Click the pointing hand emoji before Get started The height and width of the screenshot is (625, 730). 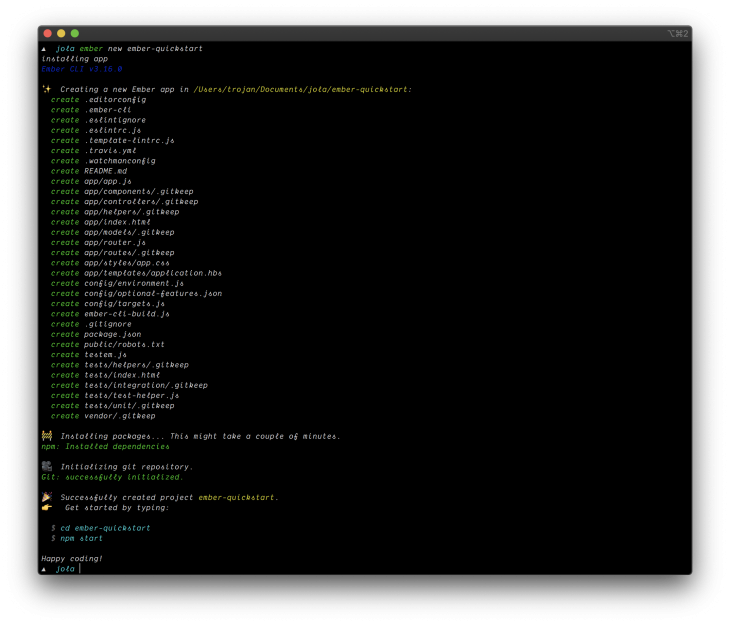pos(47,507)
